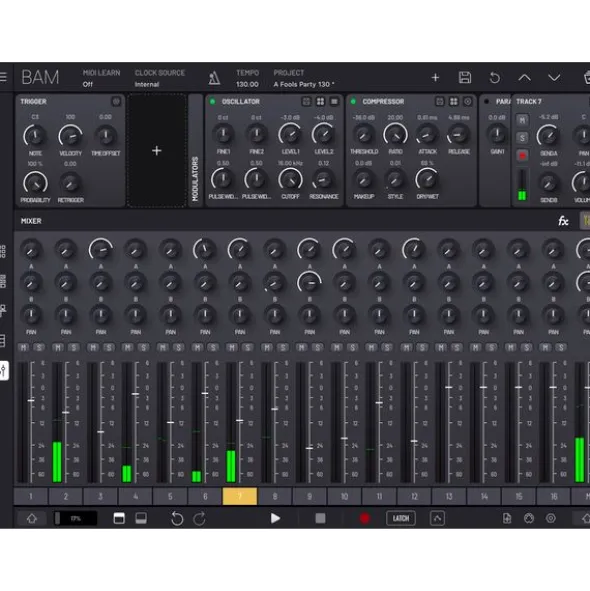Expand the Modulators vertical strip
This screenshot has width=590, height=591.
195,151
